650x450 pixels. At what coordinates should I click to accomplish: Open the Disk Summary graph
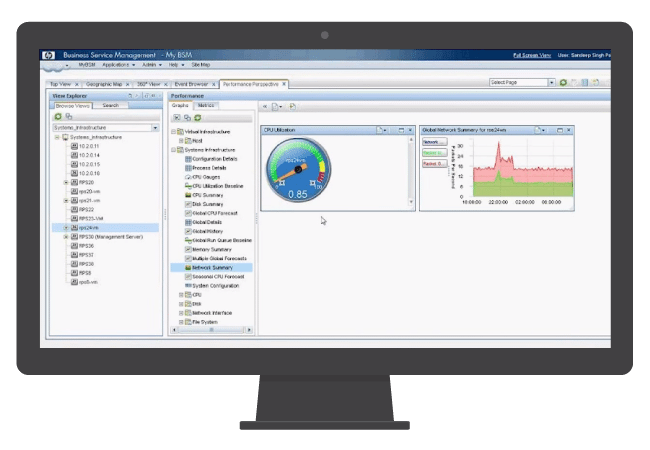[x=204, y=204]
